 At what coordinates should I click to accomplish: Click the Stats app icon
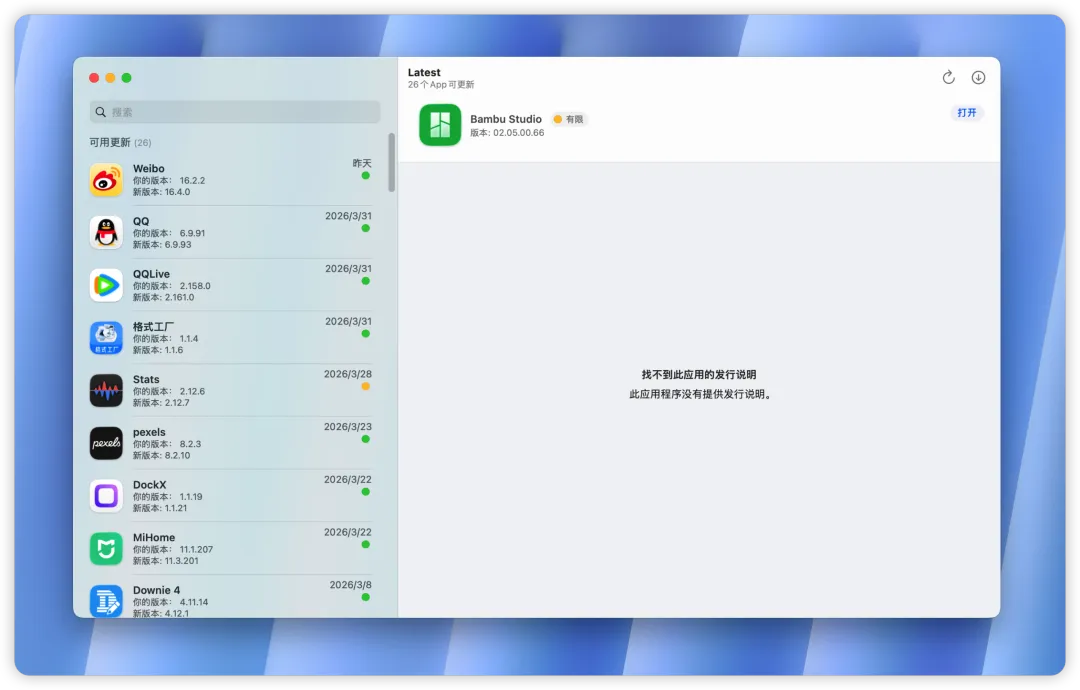[x=106, y=390]
